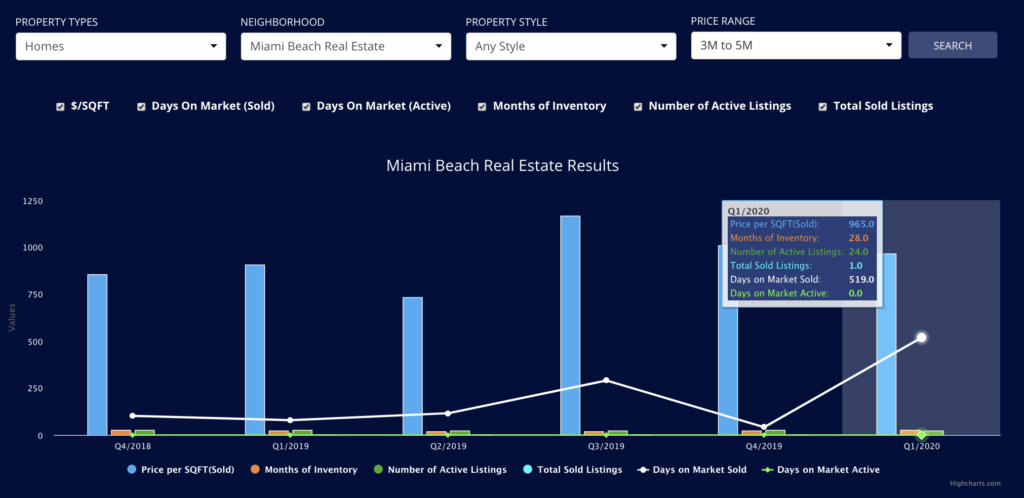Toggle Days on Market Active legend line
Screen dimensions: 1024x498
point(821,469)
